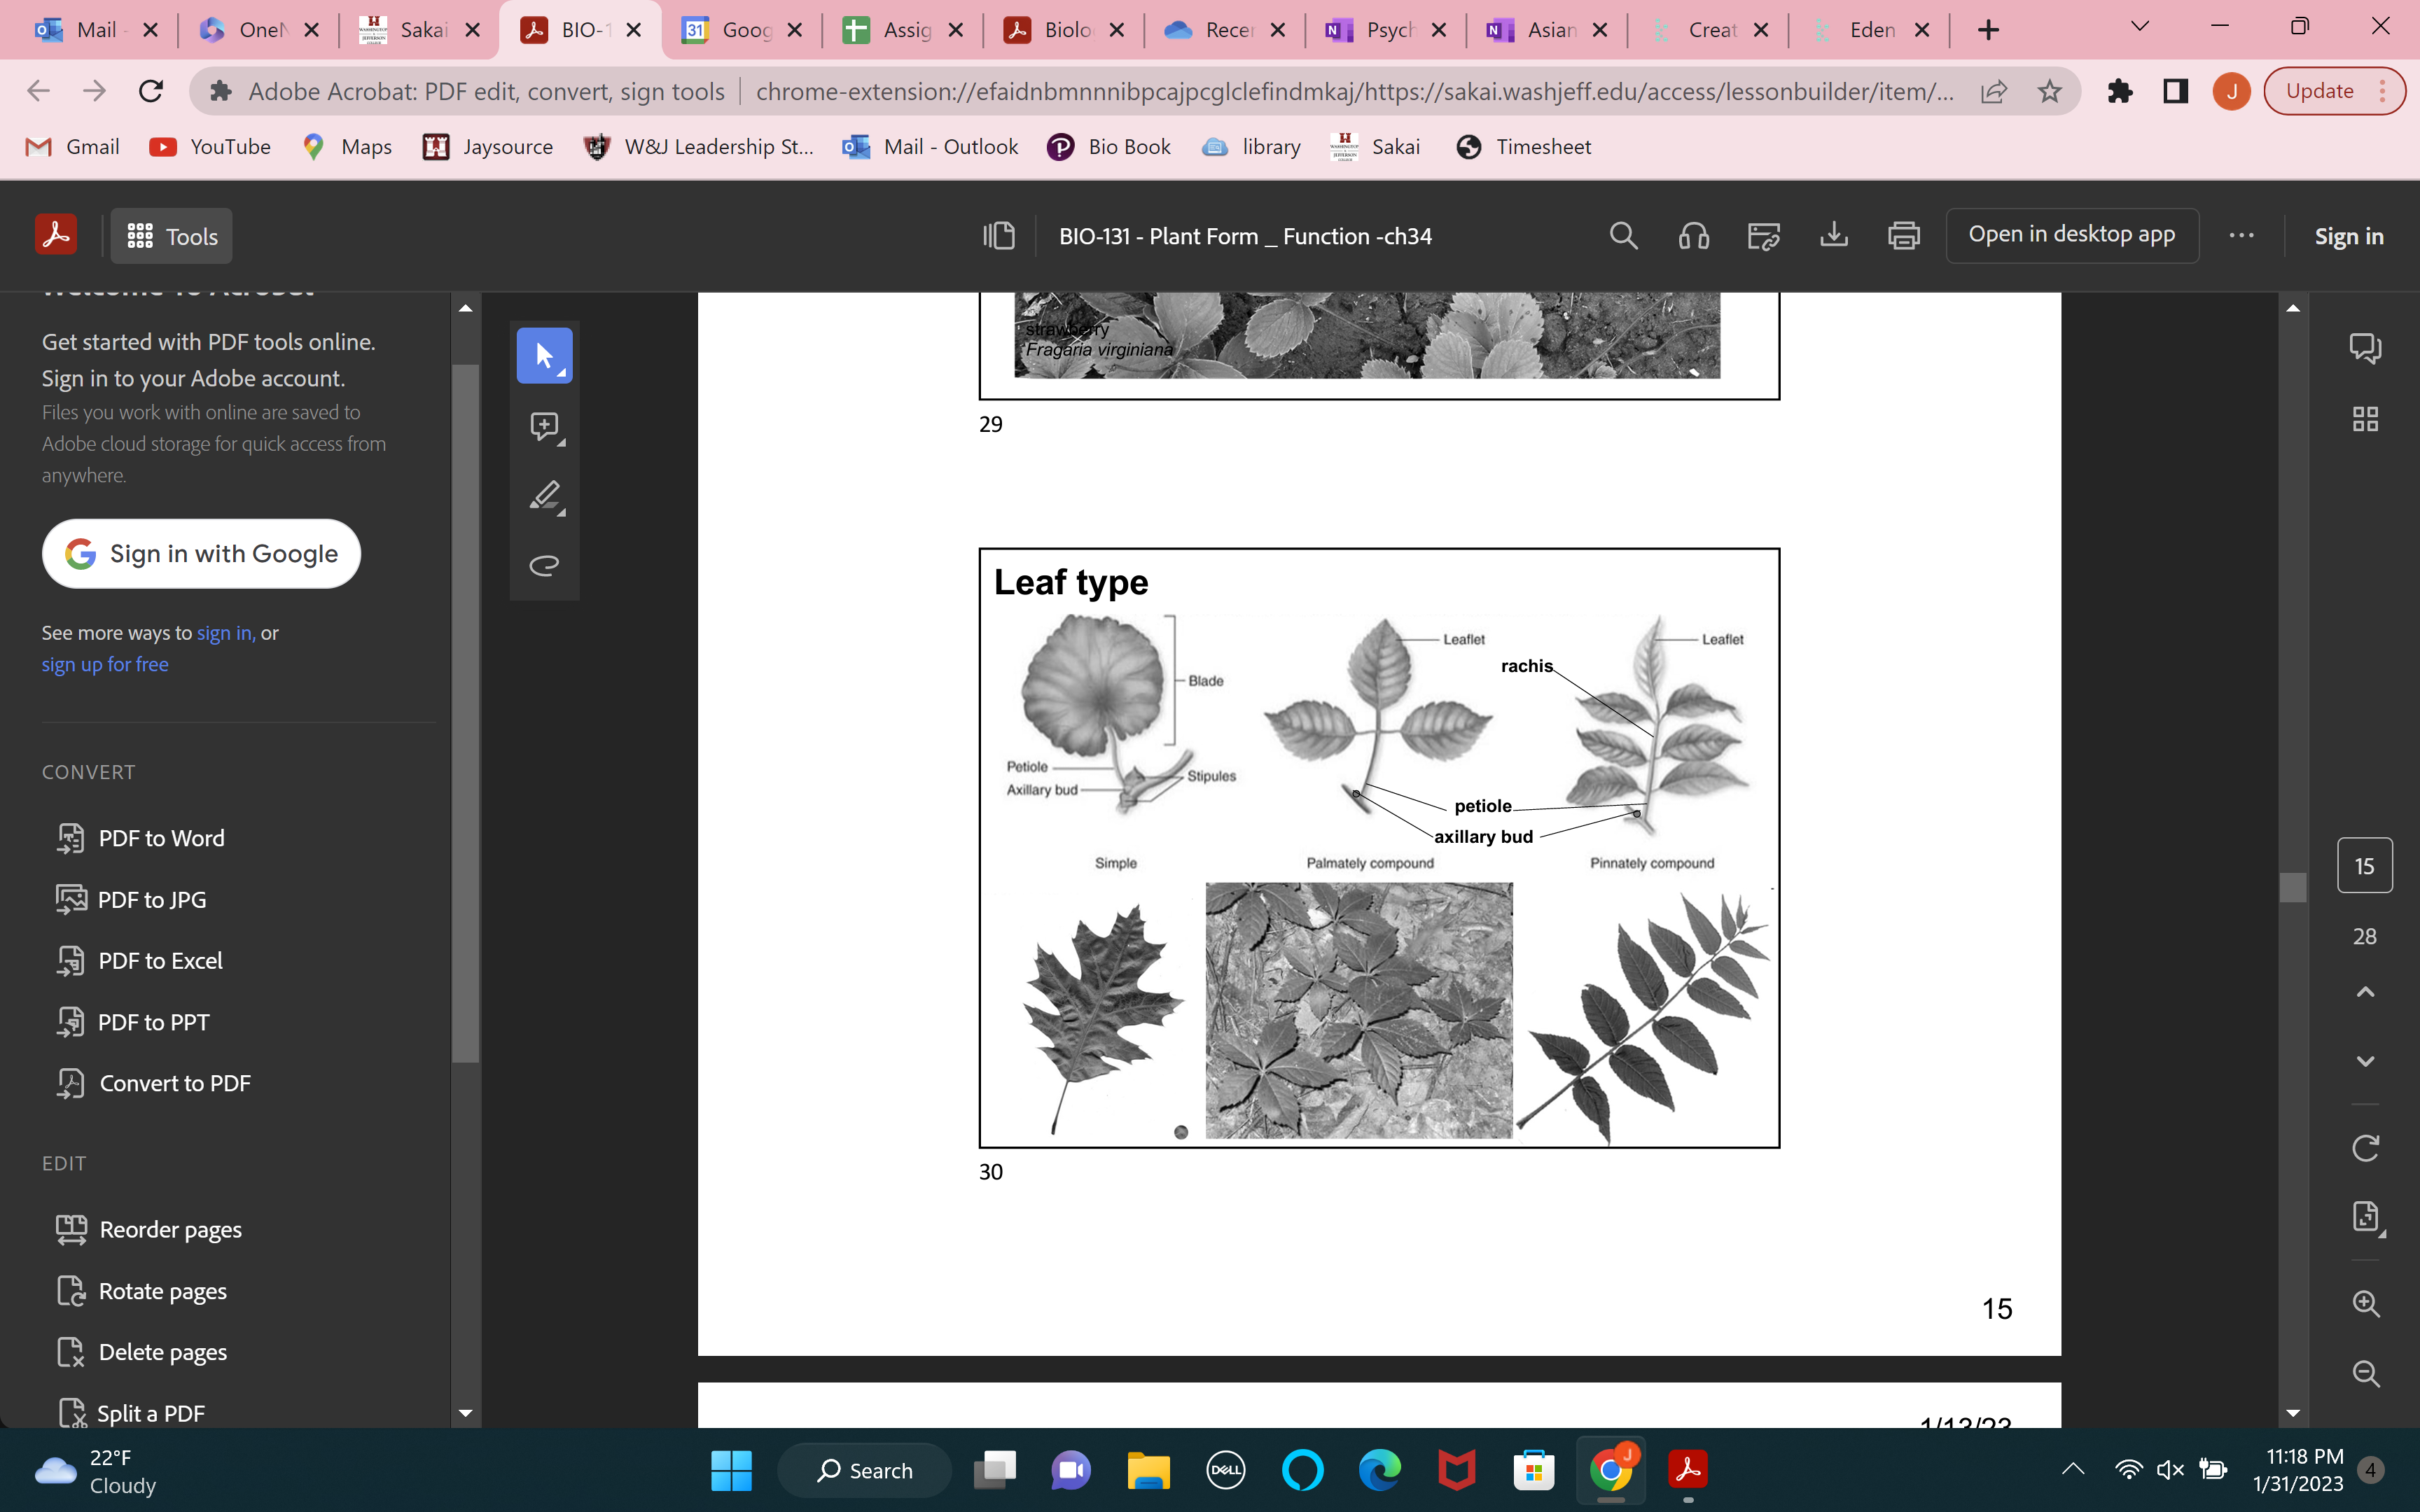Select the Highlight tool in the left toolbar
2420x1512 pixels.
[x=545, y=497]
